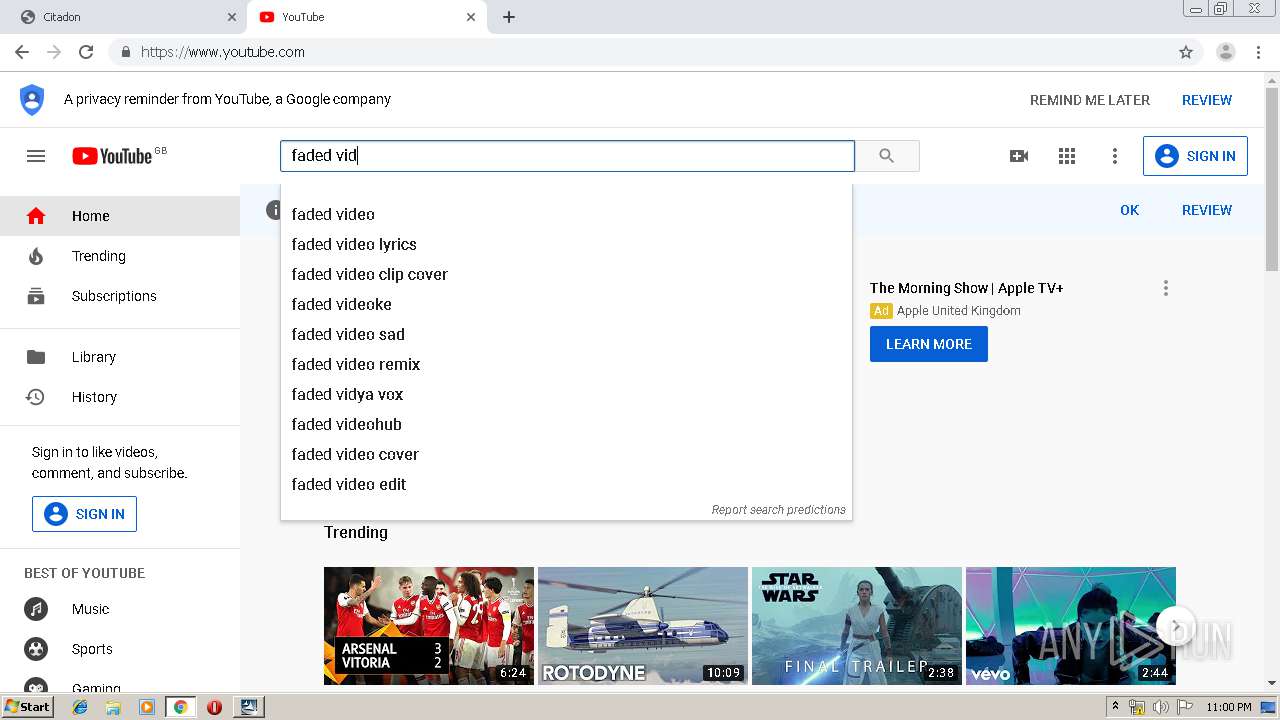
Task: Click the address bar URL
Action: 223,52
